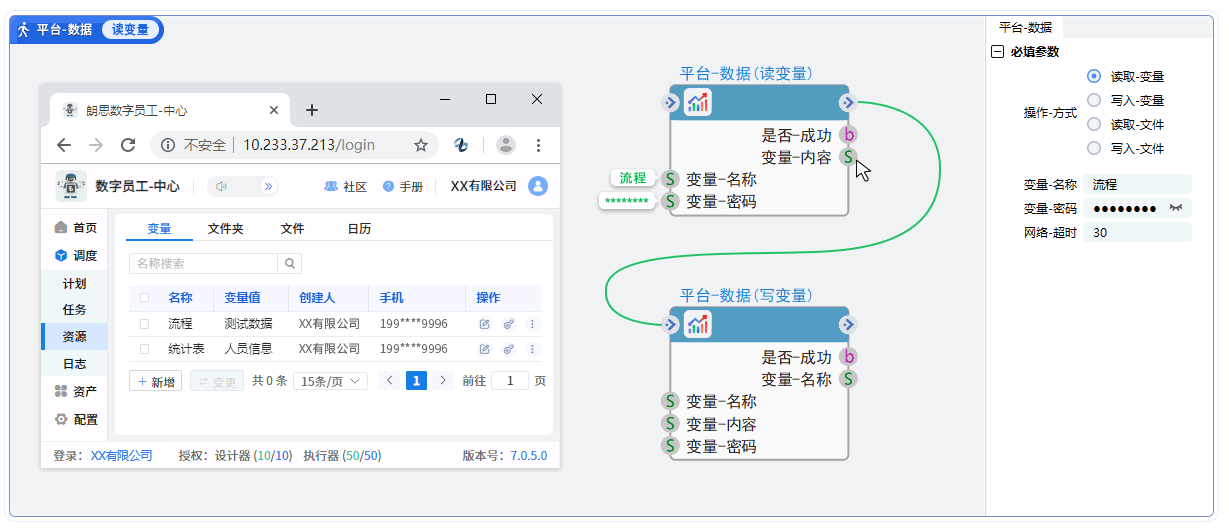
Task: Bookmark the page with the star icon
Action: tap(421, 145)
